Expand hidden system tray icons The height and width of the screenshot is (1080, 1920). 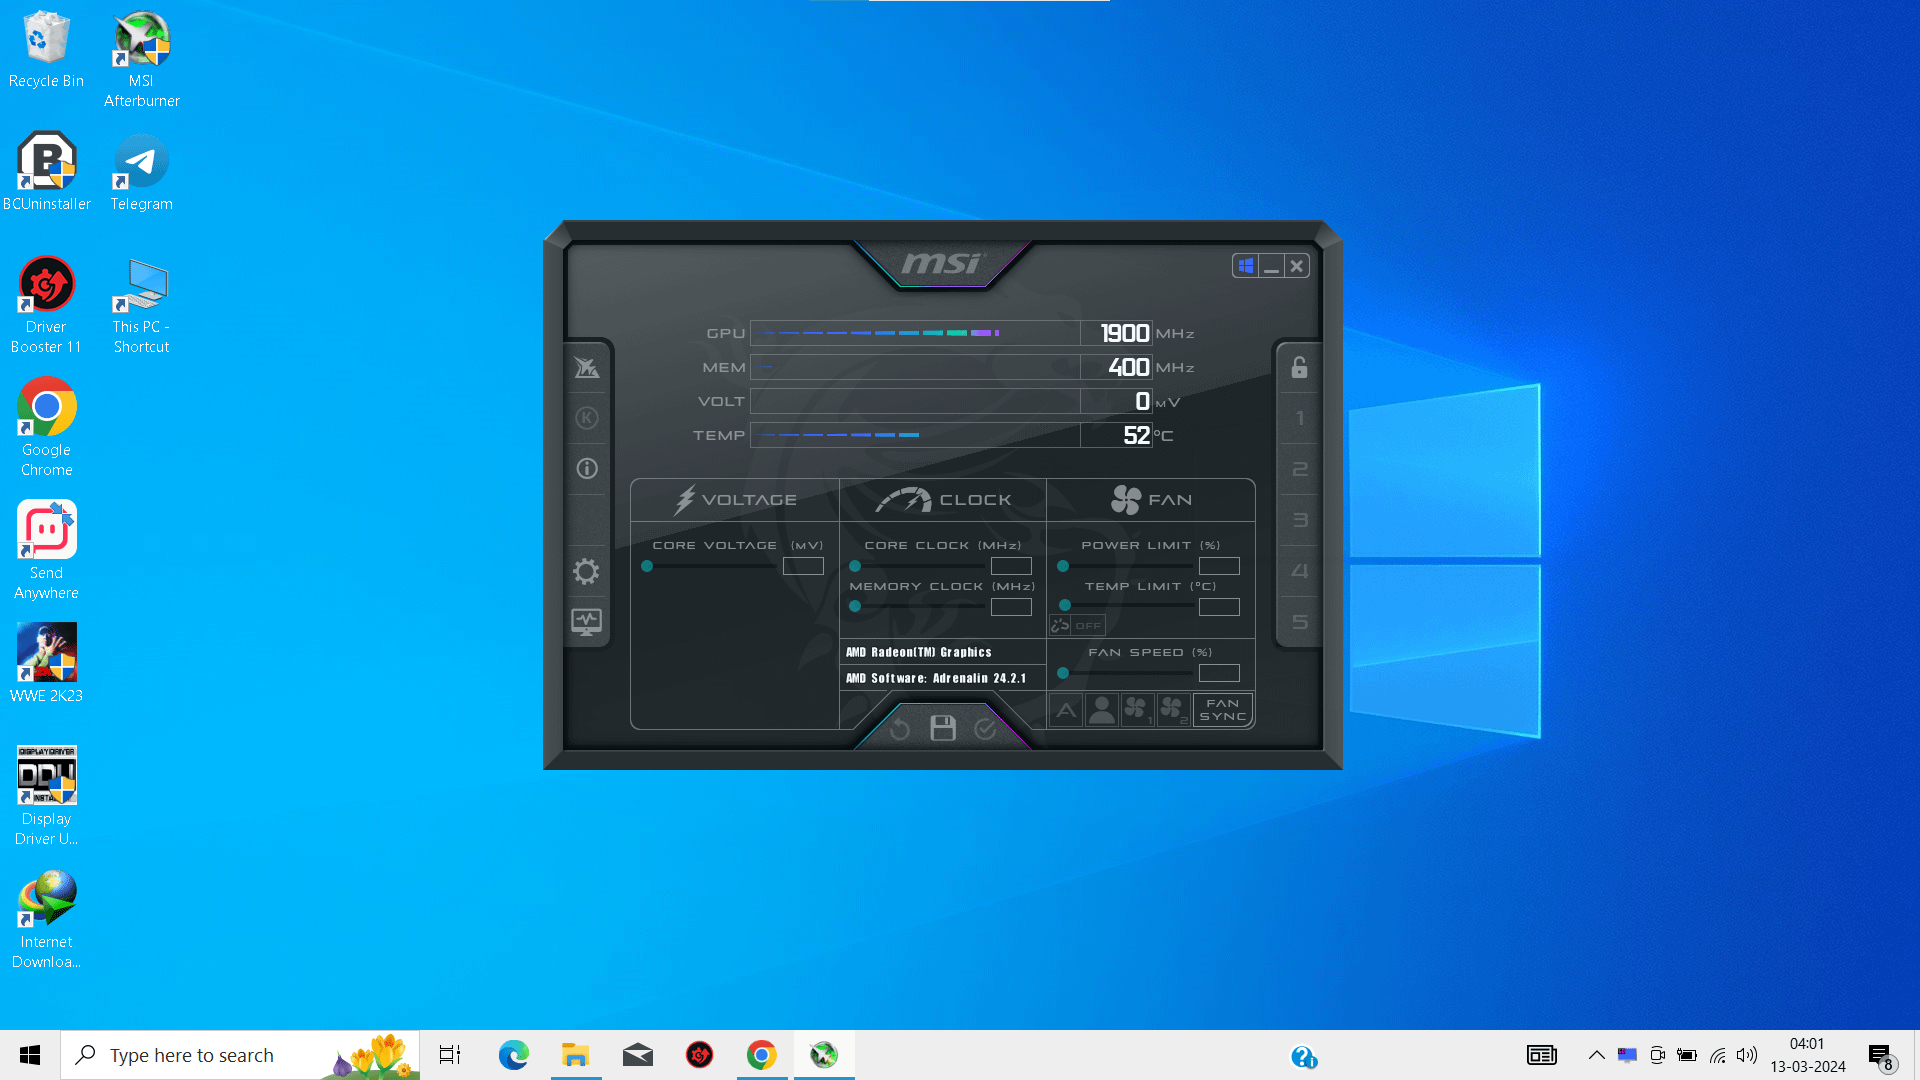(x=1596, y=1055)
